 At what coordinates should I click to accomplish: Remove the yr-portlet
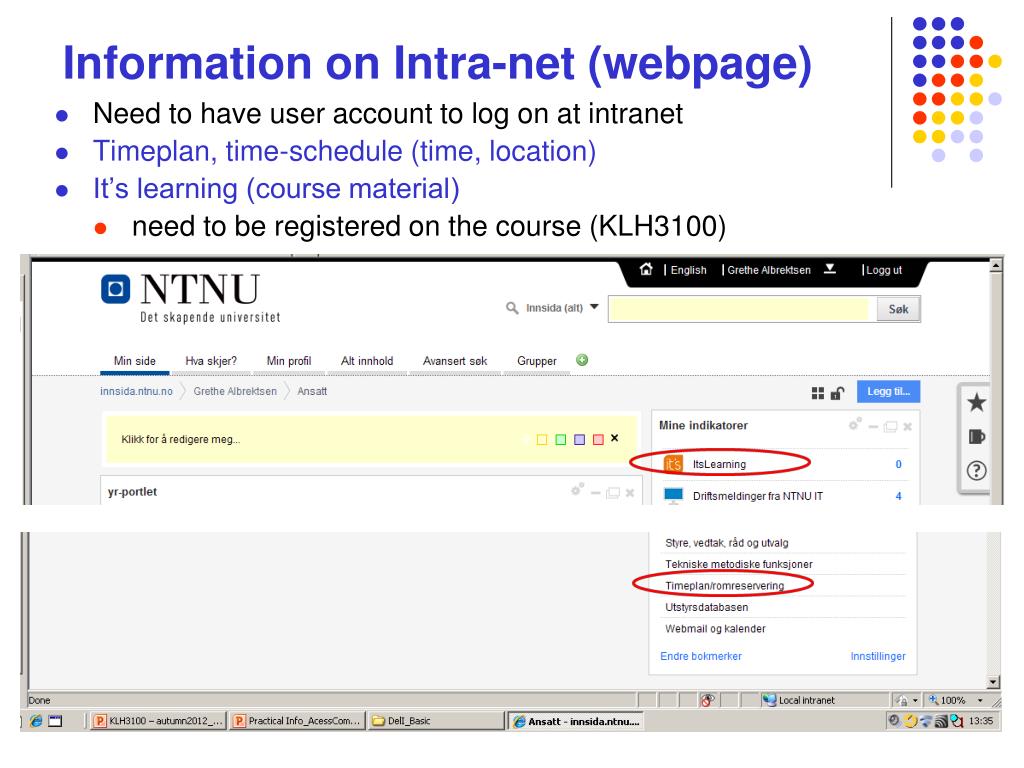pyautogui.click(x=630, y=493)
